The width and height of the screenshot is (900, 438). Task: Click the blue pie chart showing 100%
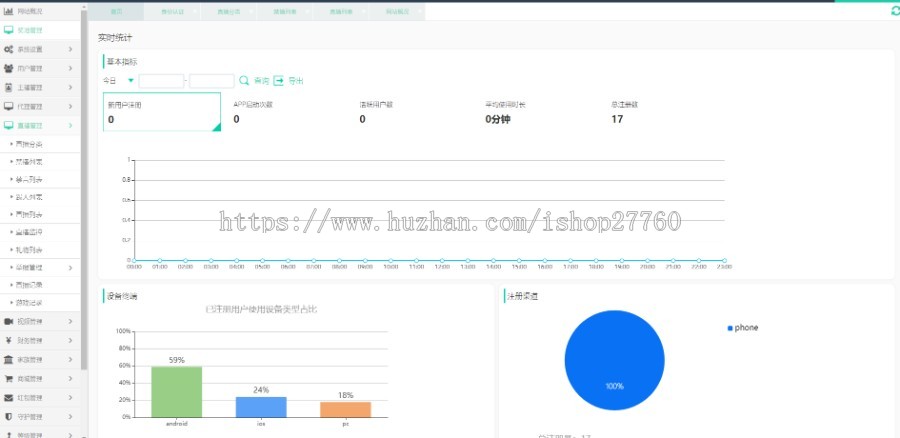(614, 360)
